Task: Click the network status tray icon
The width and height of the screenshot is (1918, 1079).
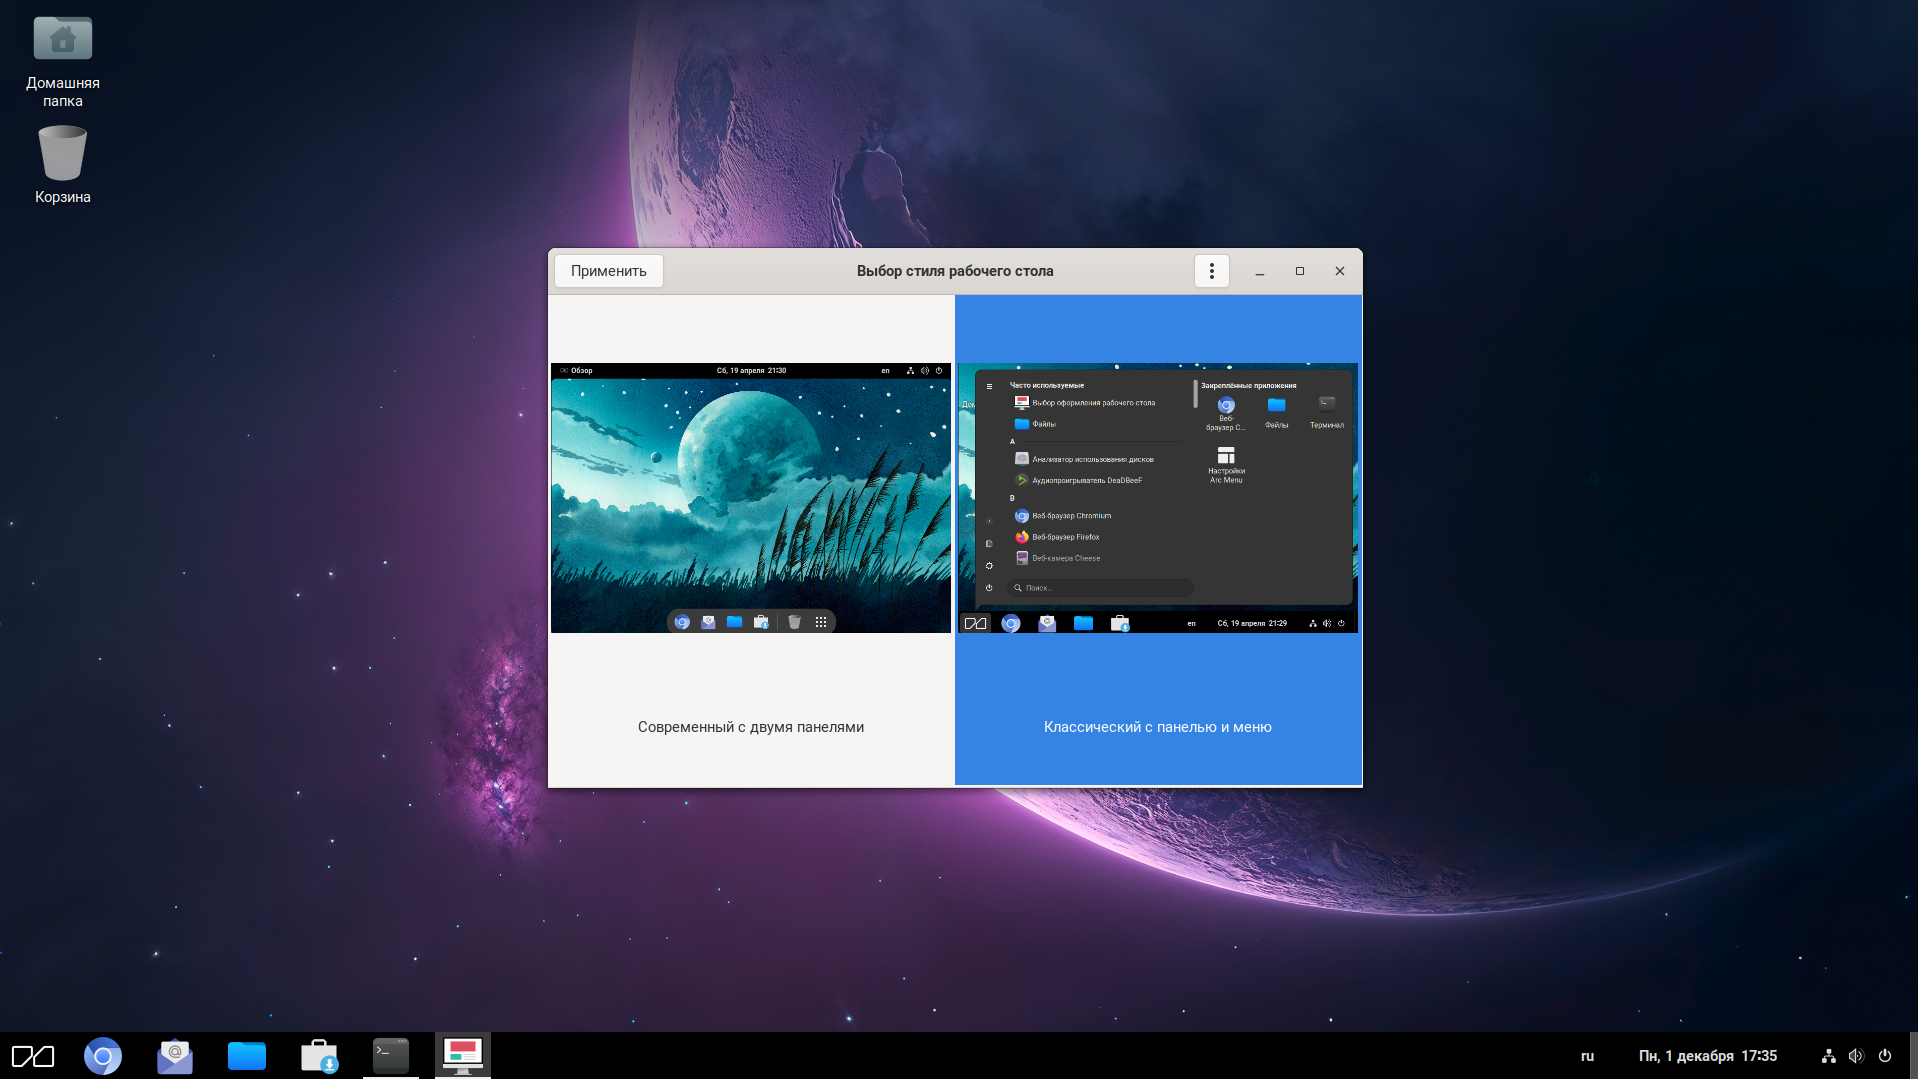Action: [1828, 1056]
